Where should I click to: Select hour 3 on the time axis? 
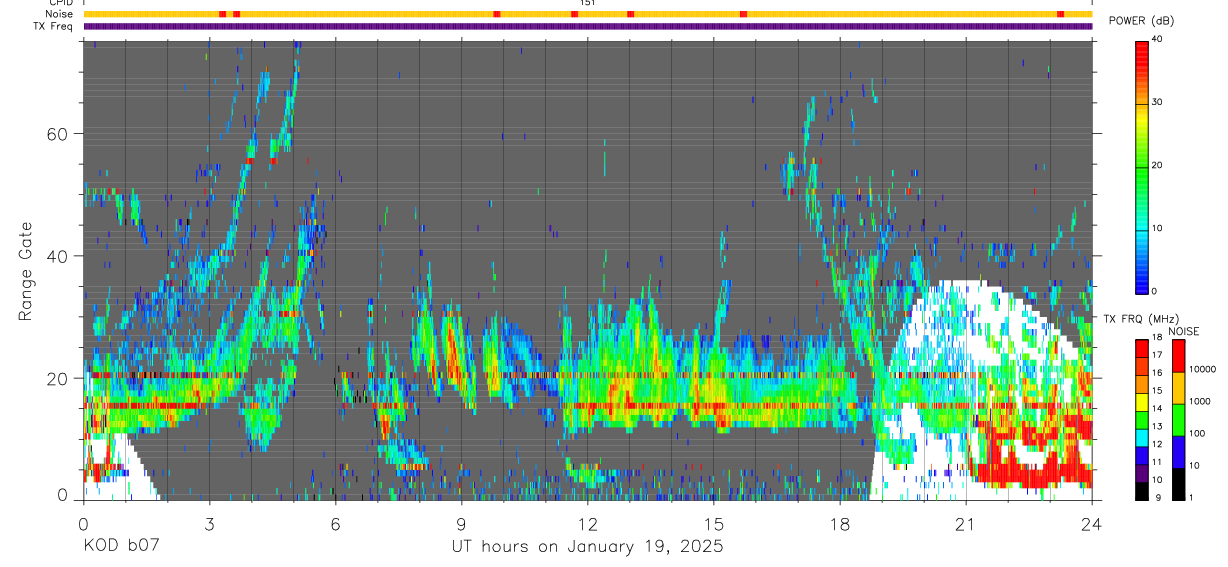[x=209, y=524]
